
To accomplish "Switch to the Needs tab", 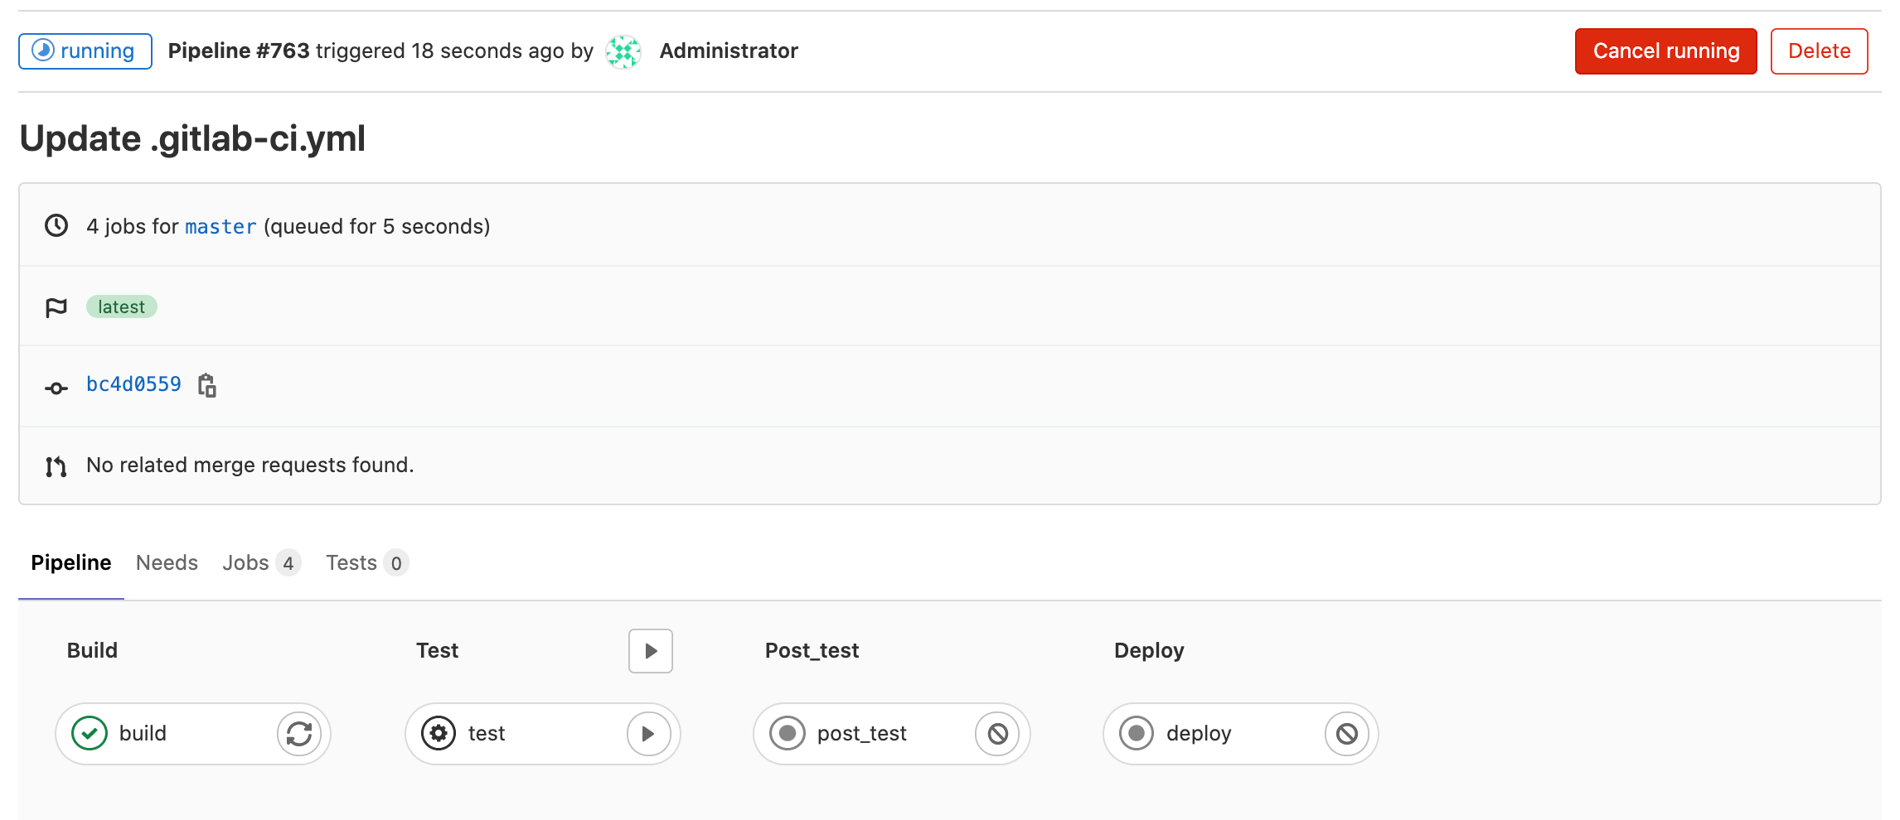I will pos(166,563).
